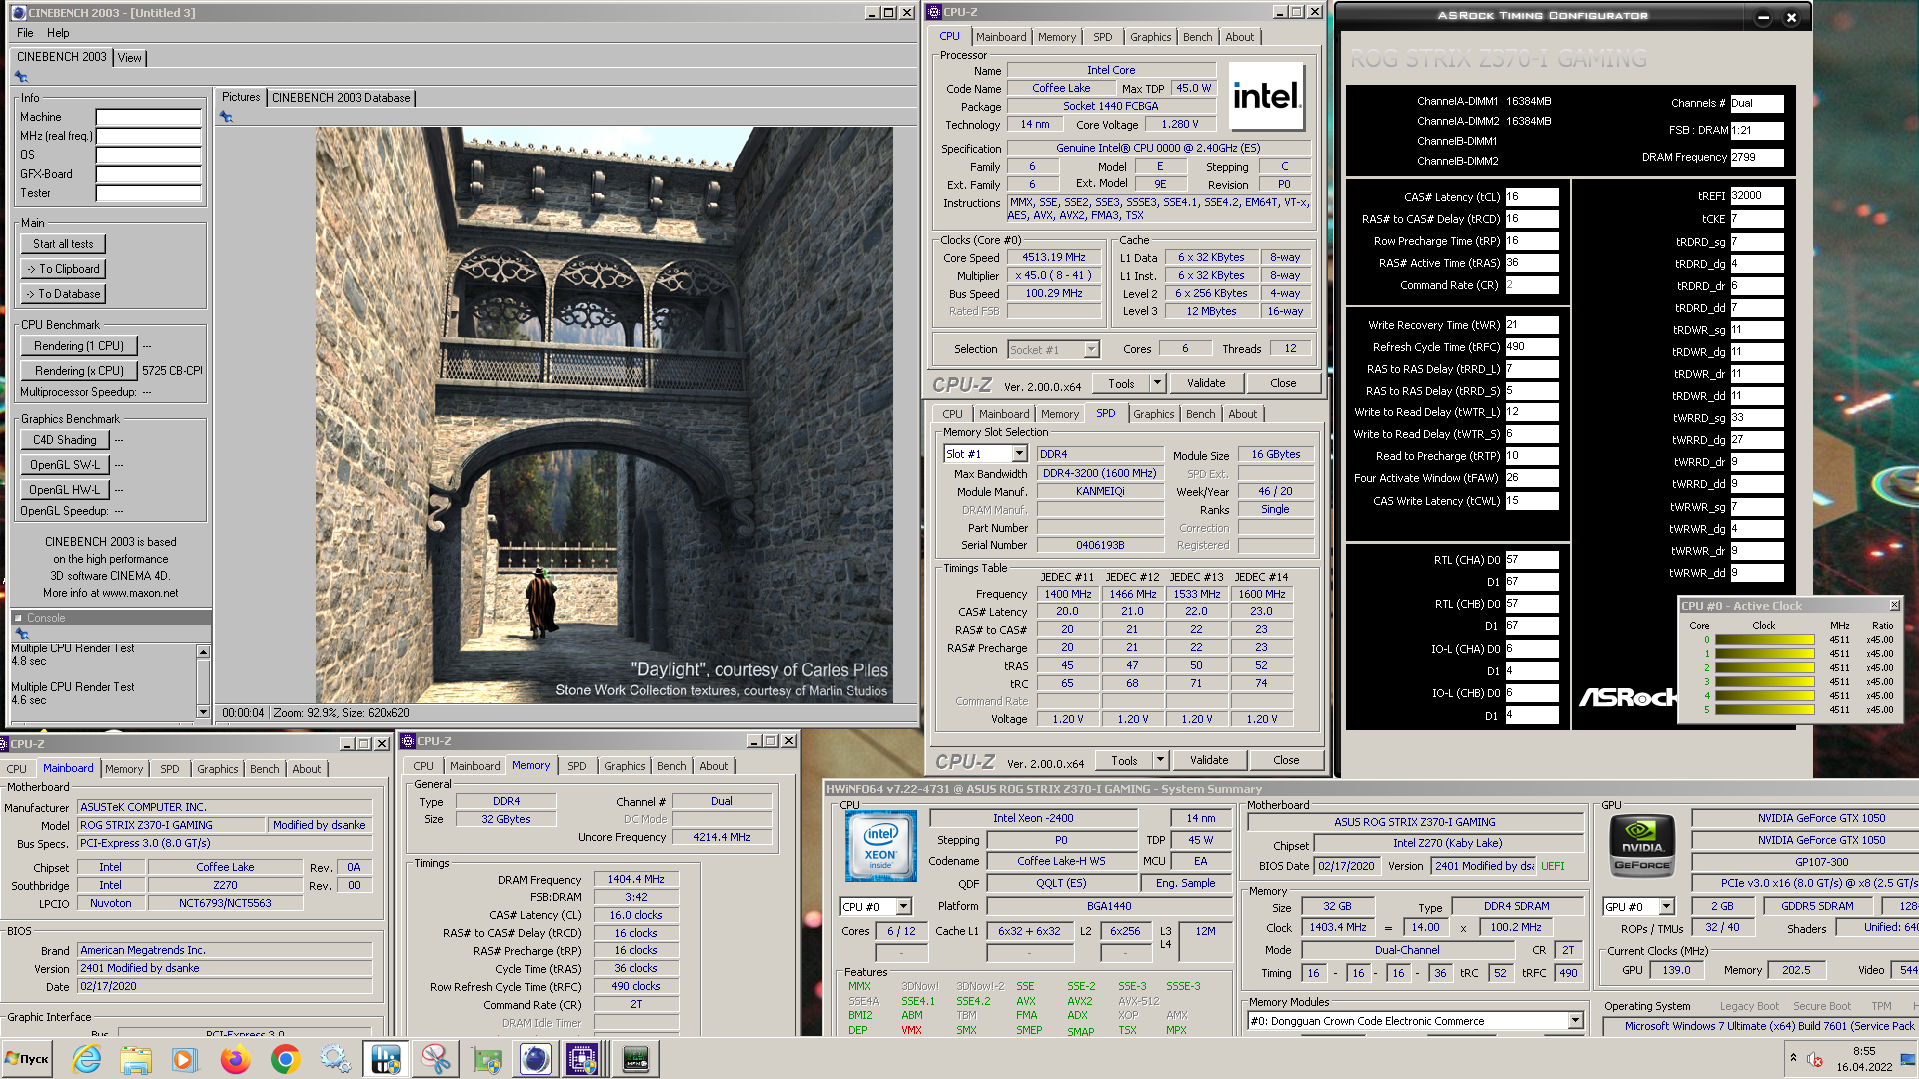
Task: Click the gears icon in the taskbar
Action: coord(335,1059)
